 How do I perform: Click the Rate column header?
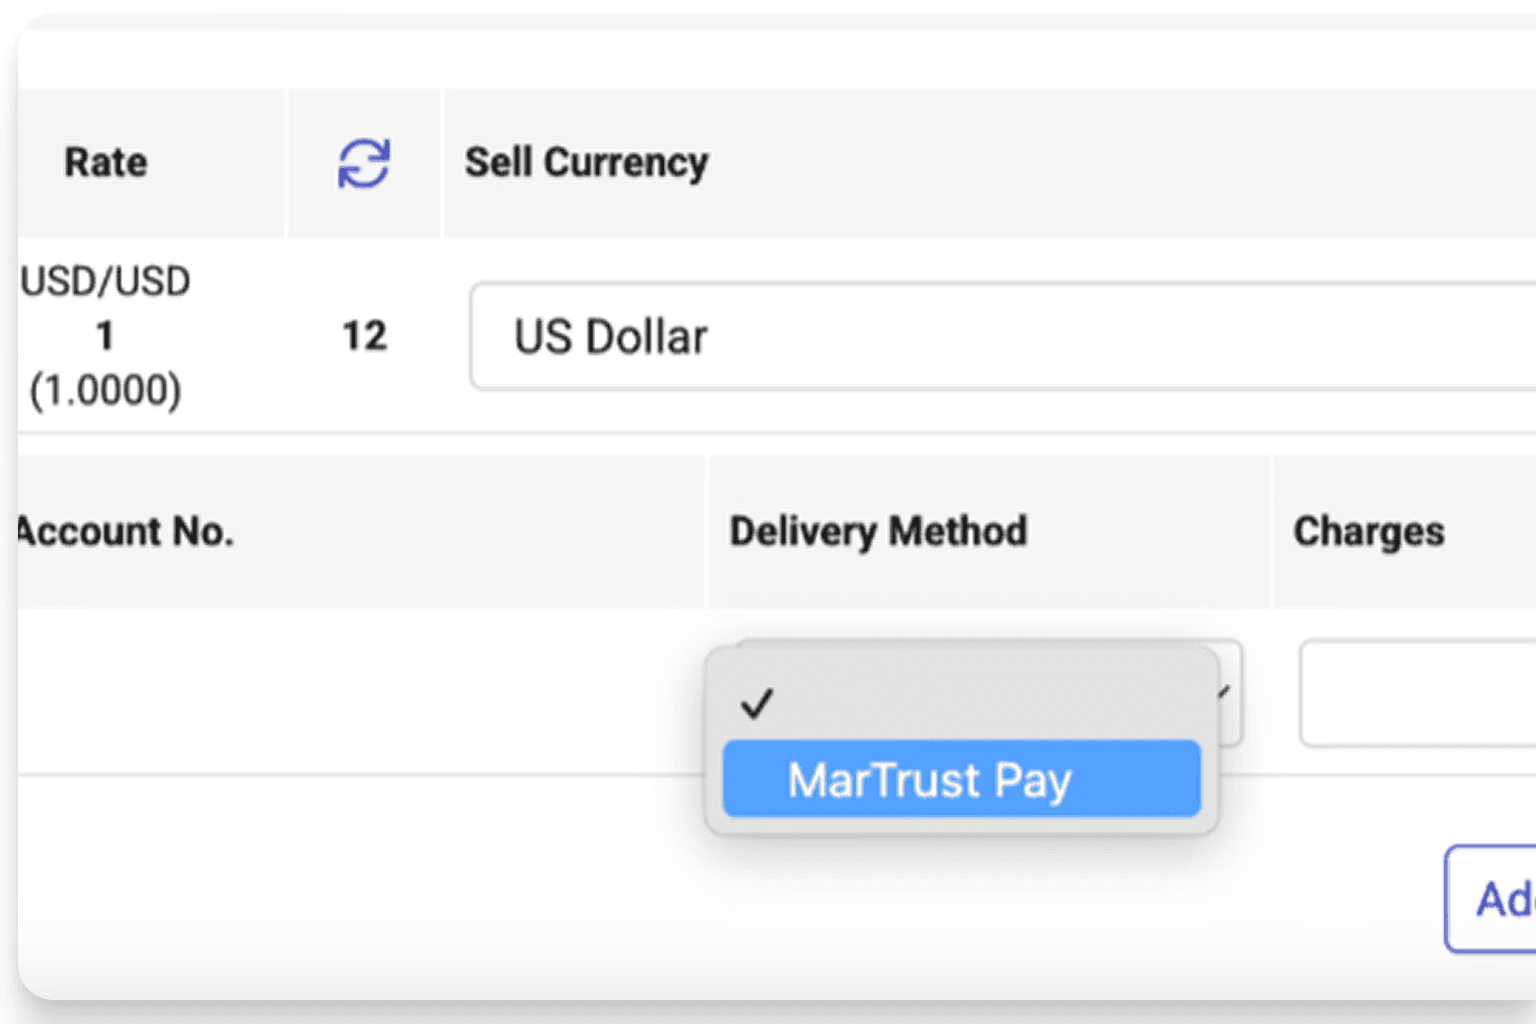click(x=106, y=162)
